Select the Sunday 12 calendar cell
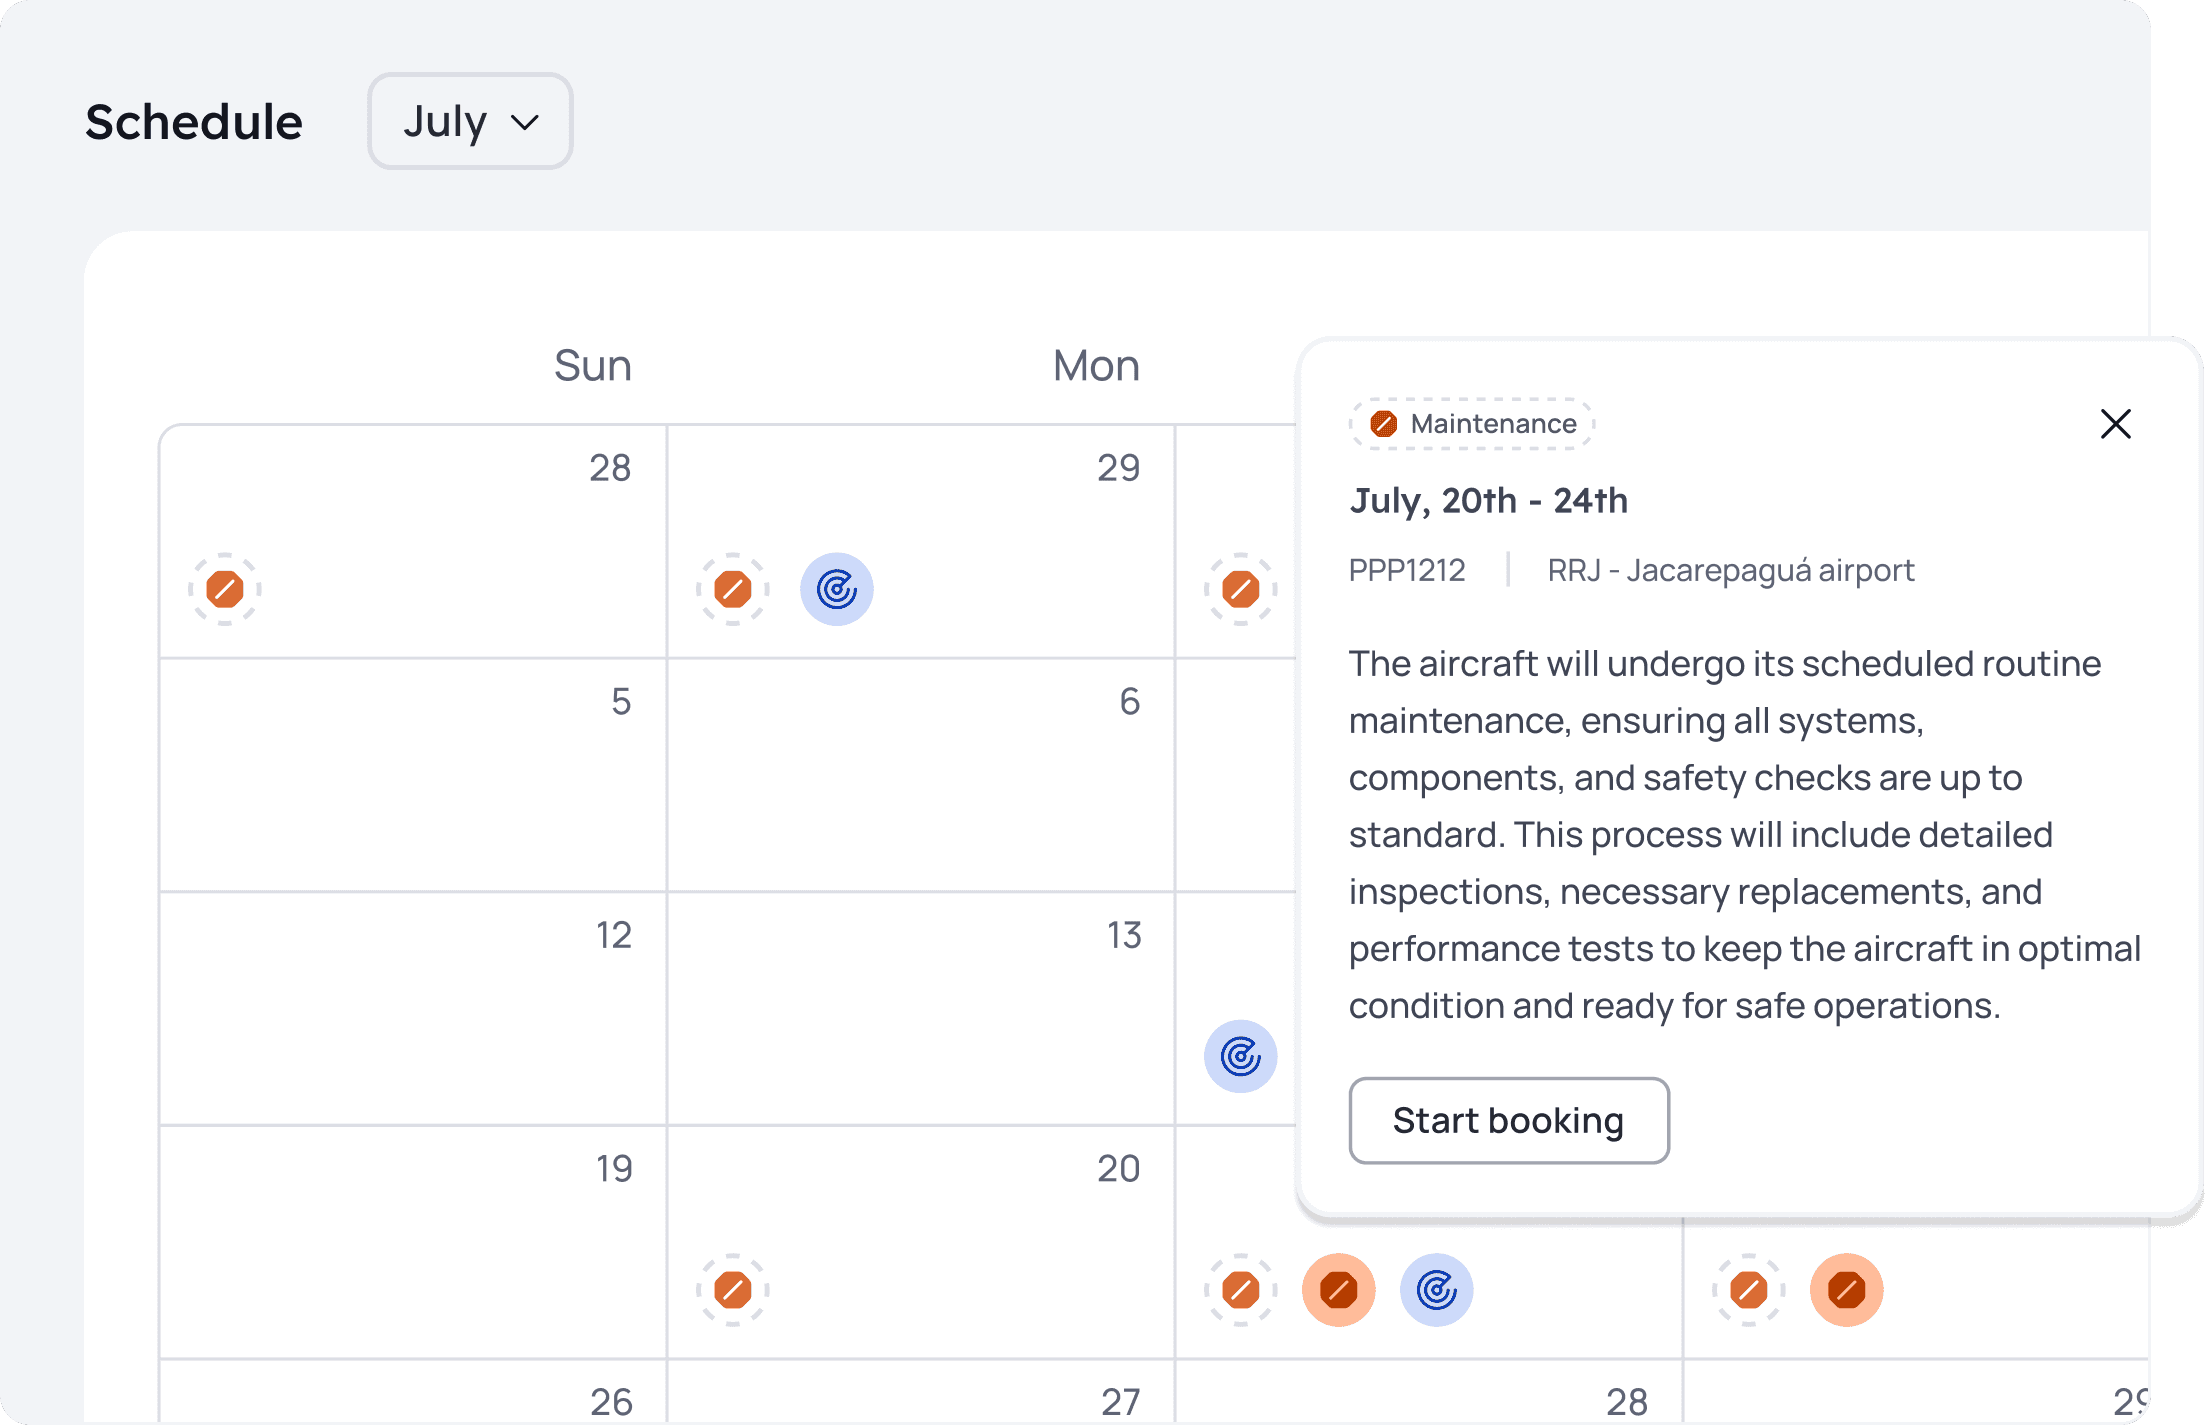The width and height of the screenshot is (2209, 1425). [413, 1008]
